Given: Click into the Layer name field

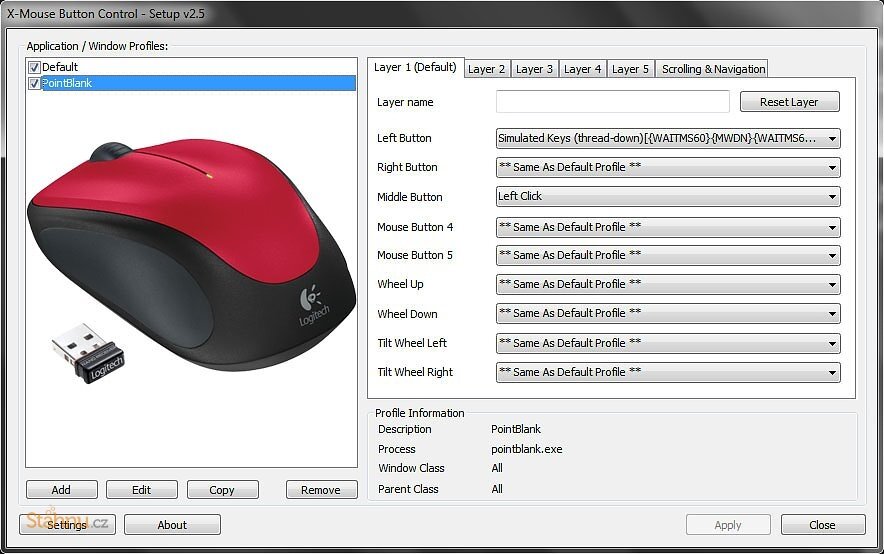Looking at the screenshot, I should [x=613, y=102].
